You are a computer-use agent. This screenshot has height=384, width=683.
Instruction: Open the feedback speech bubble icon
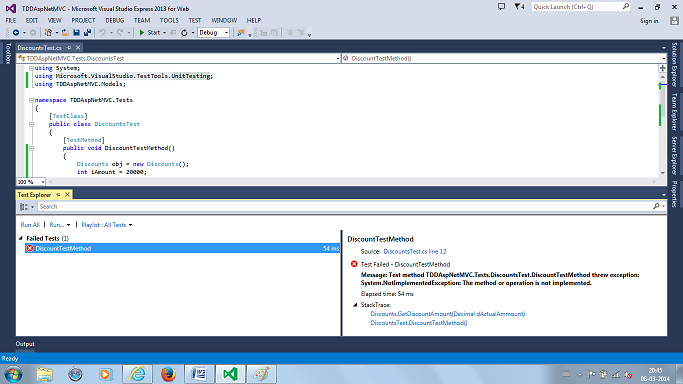click(501, 7)
